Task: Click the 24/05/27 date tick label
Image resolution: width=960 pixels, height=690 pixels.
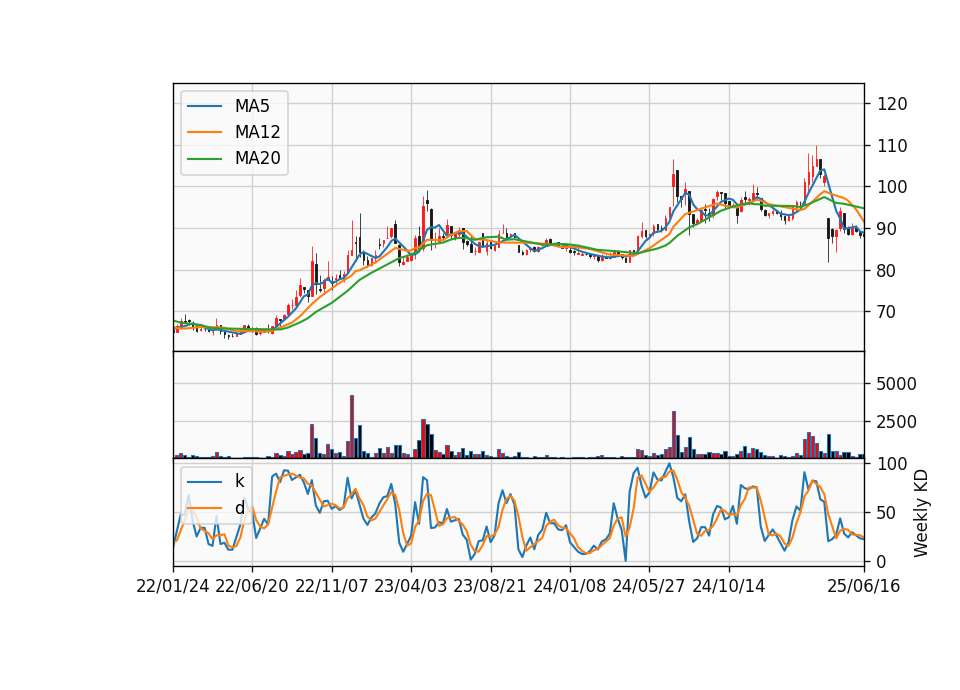Action: pos(649,586)
